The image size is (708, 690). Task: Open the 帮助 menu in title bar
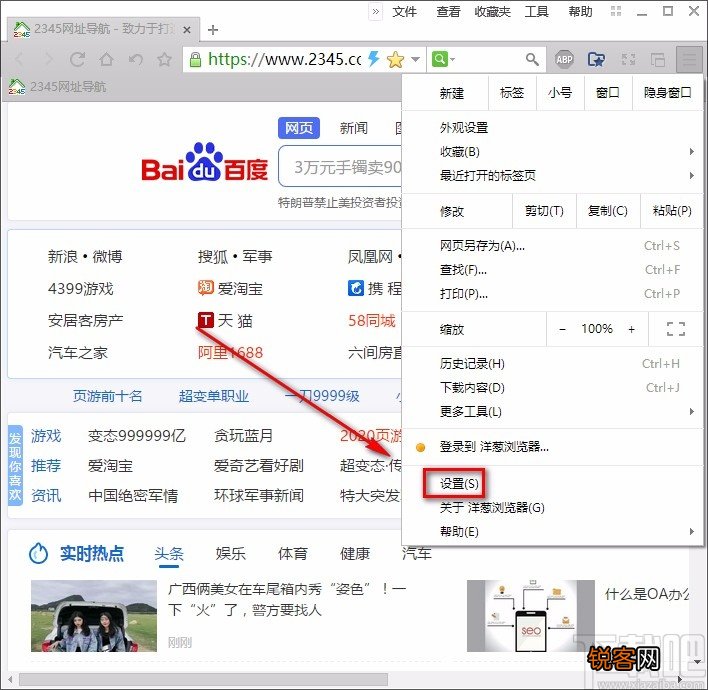[580, 11]
